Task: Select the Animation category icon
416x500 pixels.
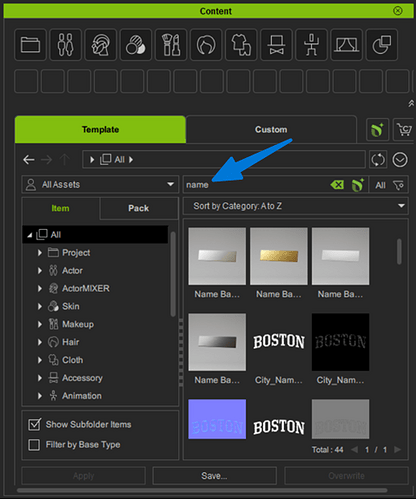Action: pyautogui.click(x=311, y=45)
